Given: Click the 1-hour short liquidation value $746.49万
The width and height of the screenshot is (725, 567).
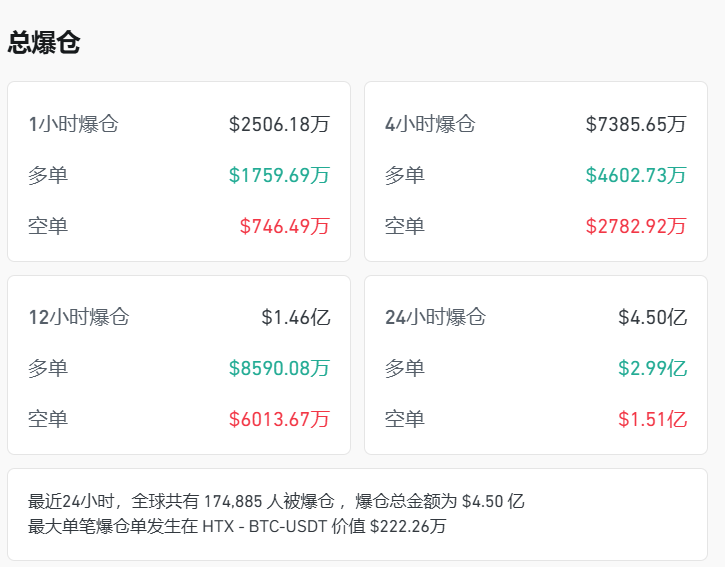Looking at the screenshot, I should 285,226.
